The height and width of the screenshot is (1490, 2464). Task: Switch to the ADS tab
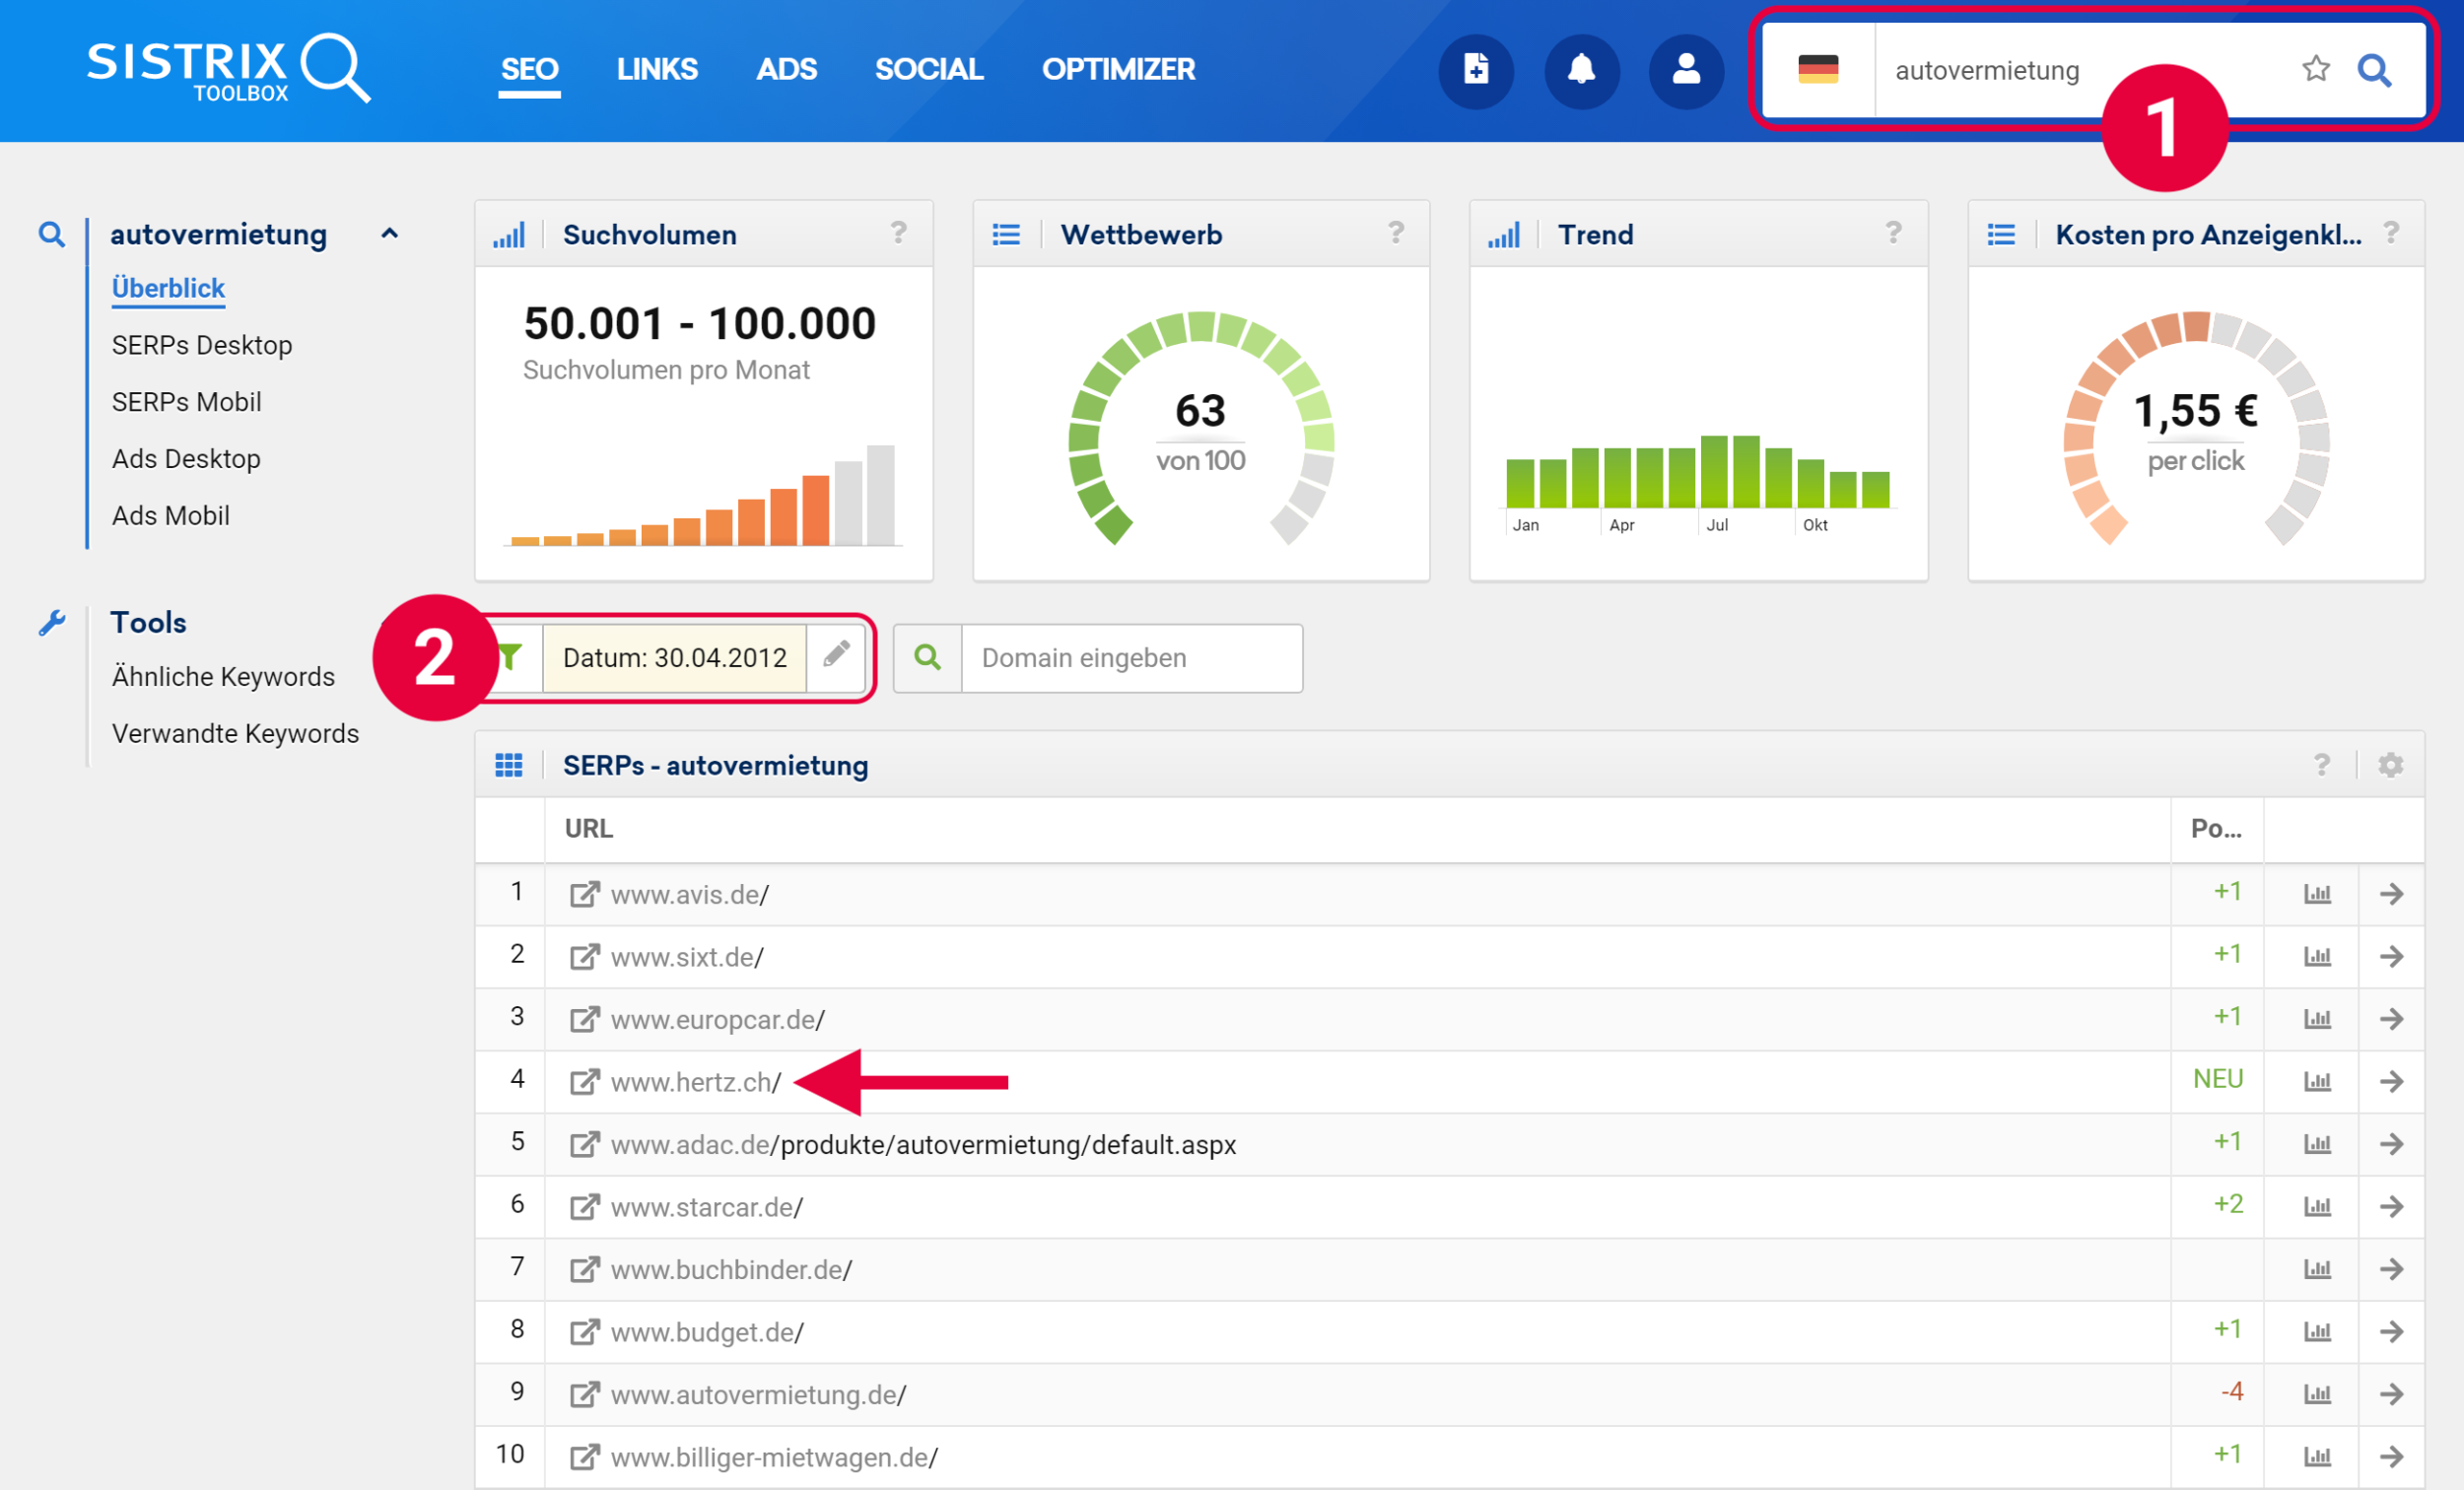(x=786, y=69)
